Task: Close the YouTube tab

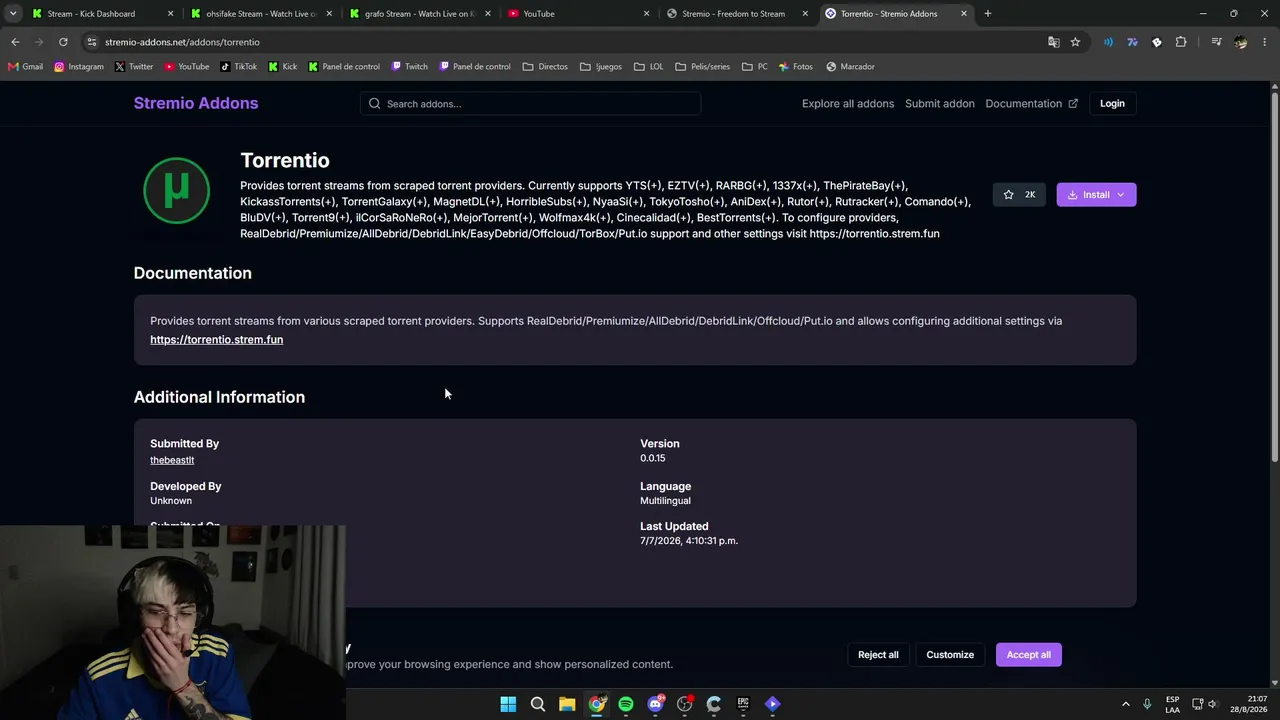Action: [x=646, y=14]
